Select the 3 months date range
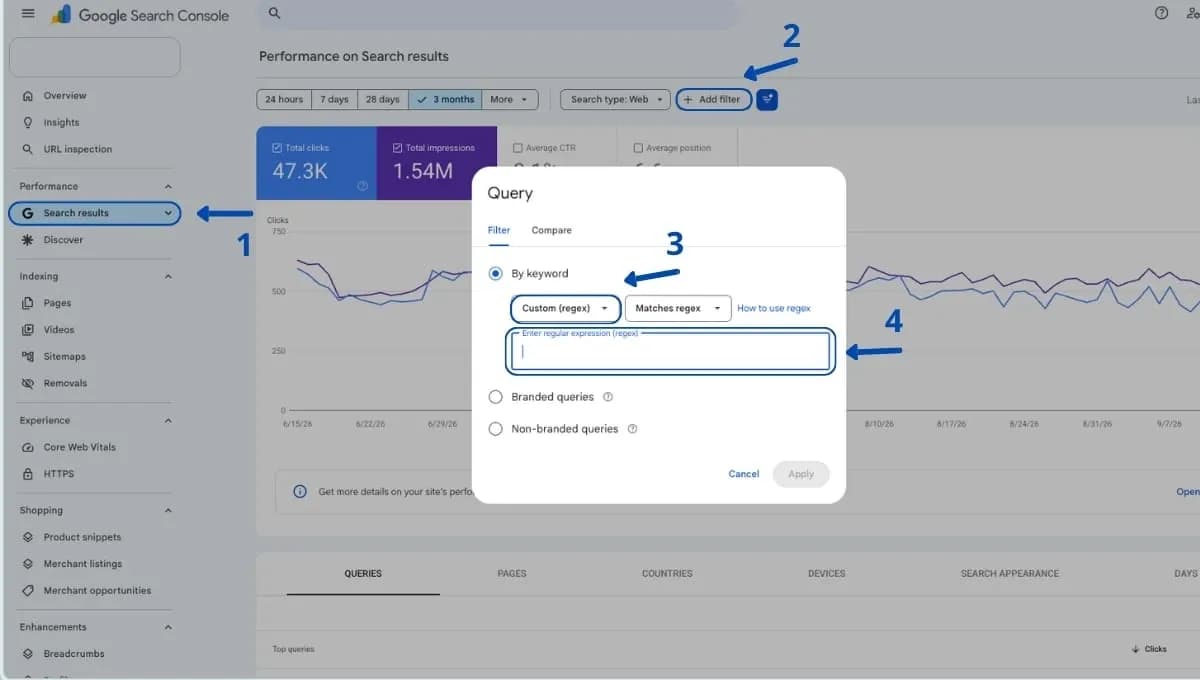This screenshot has width=1200, height=680. point(445,99)
